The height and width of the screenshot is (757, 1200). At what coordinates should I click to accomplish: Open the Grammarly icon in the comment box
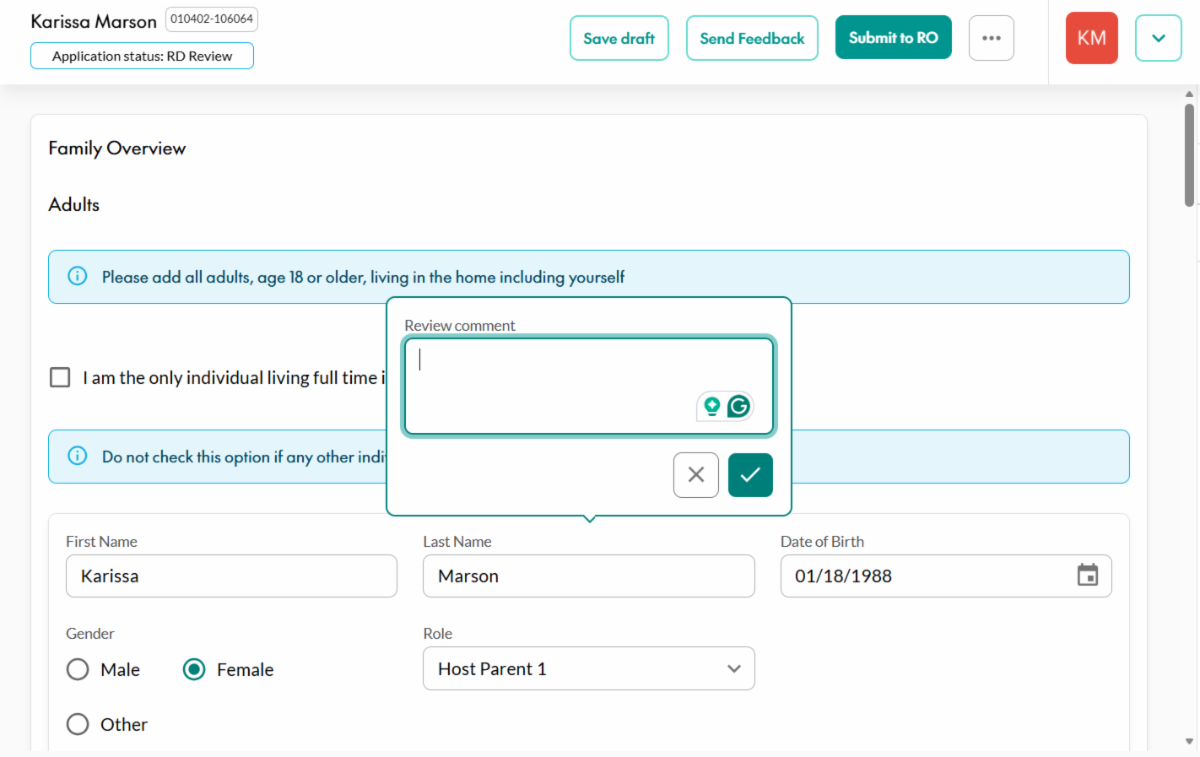pyautogui.click(x=739, y=406)
